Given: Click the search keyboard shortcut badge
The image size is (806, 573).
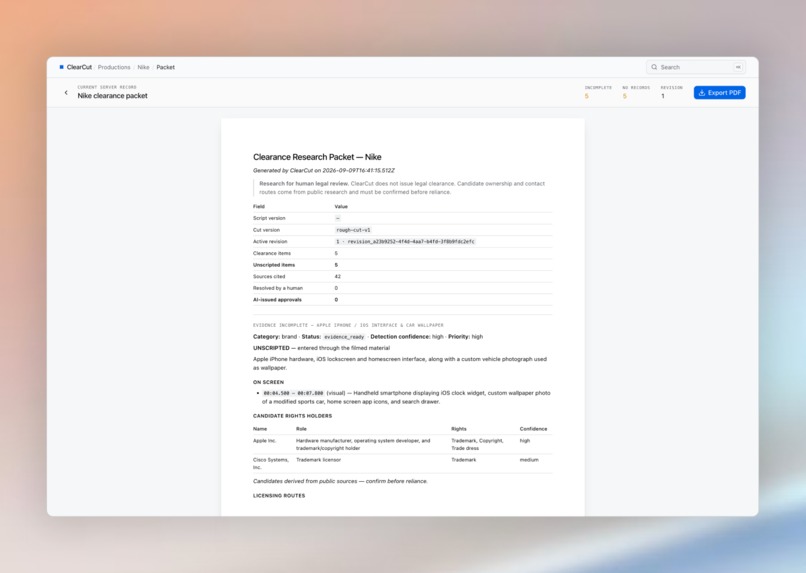Looking at the screenshot, I should tap(738, 67).
